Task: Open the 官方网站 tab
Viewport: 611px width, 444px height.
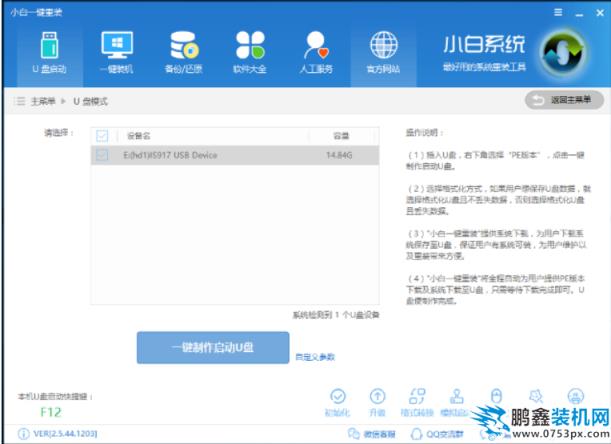Action: coord(383,54)
